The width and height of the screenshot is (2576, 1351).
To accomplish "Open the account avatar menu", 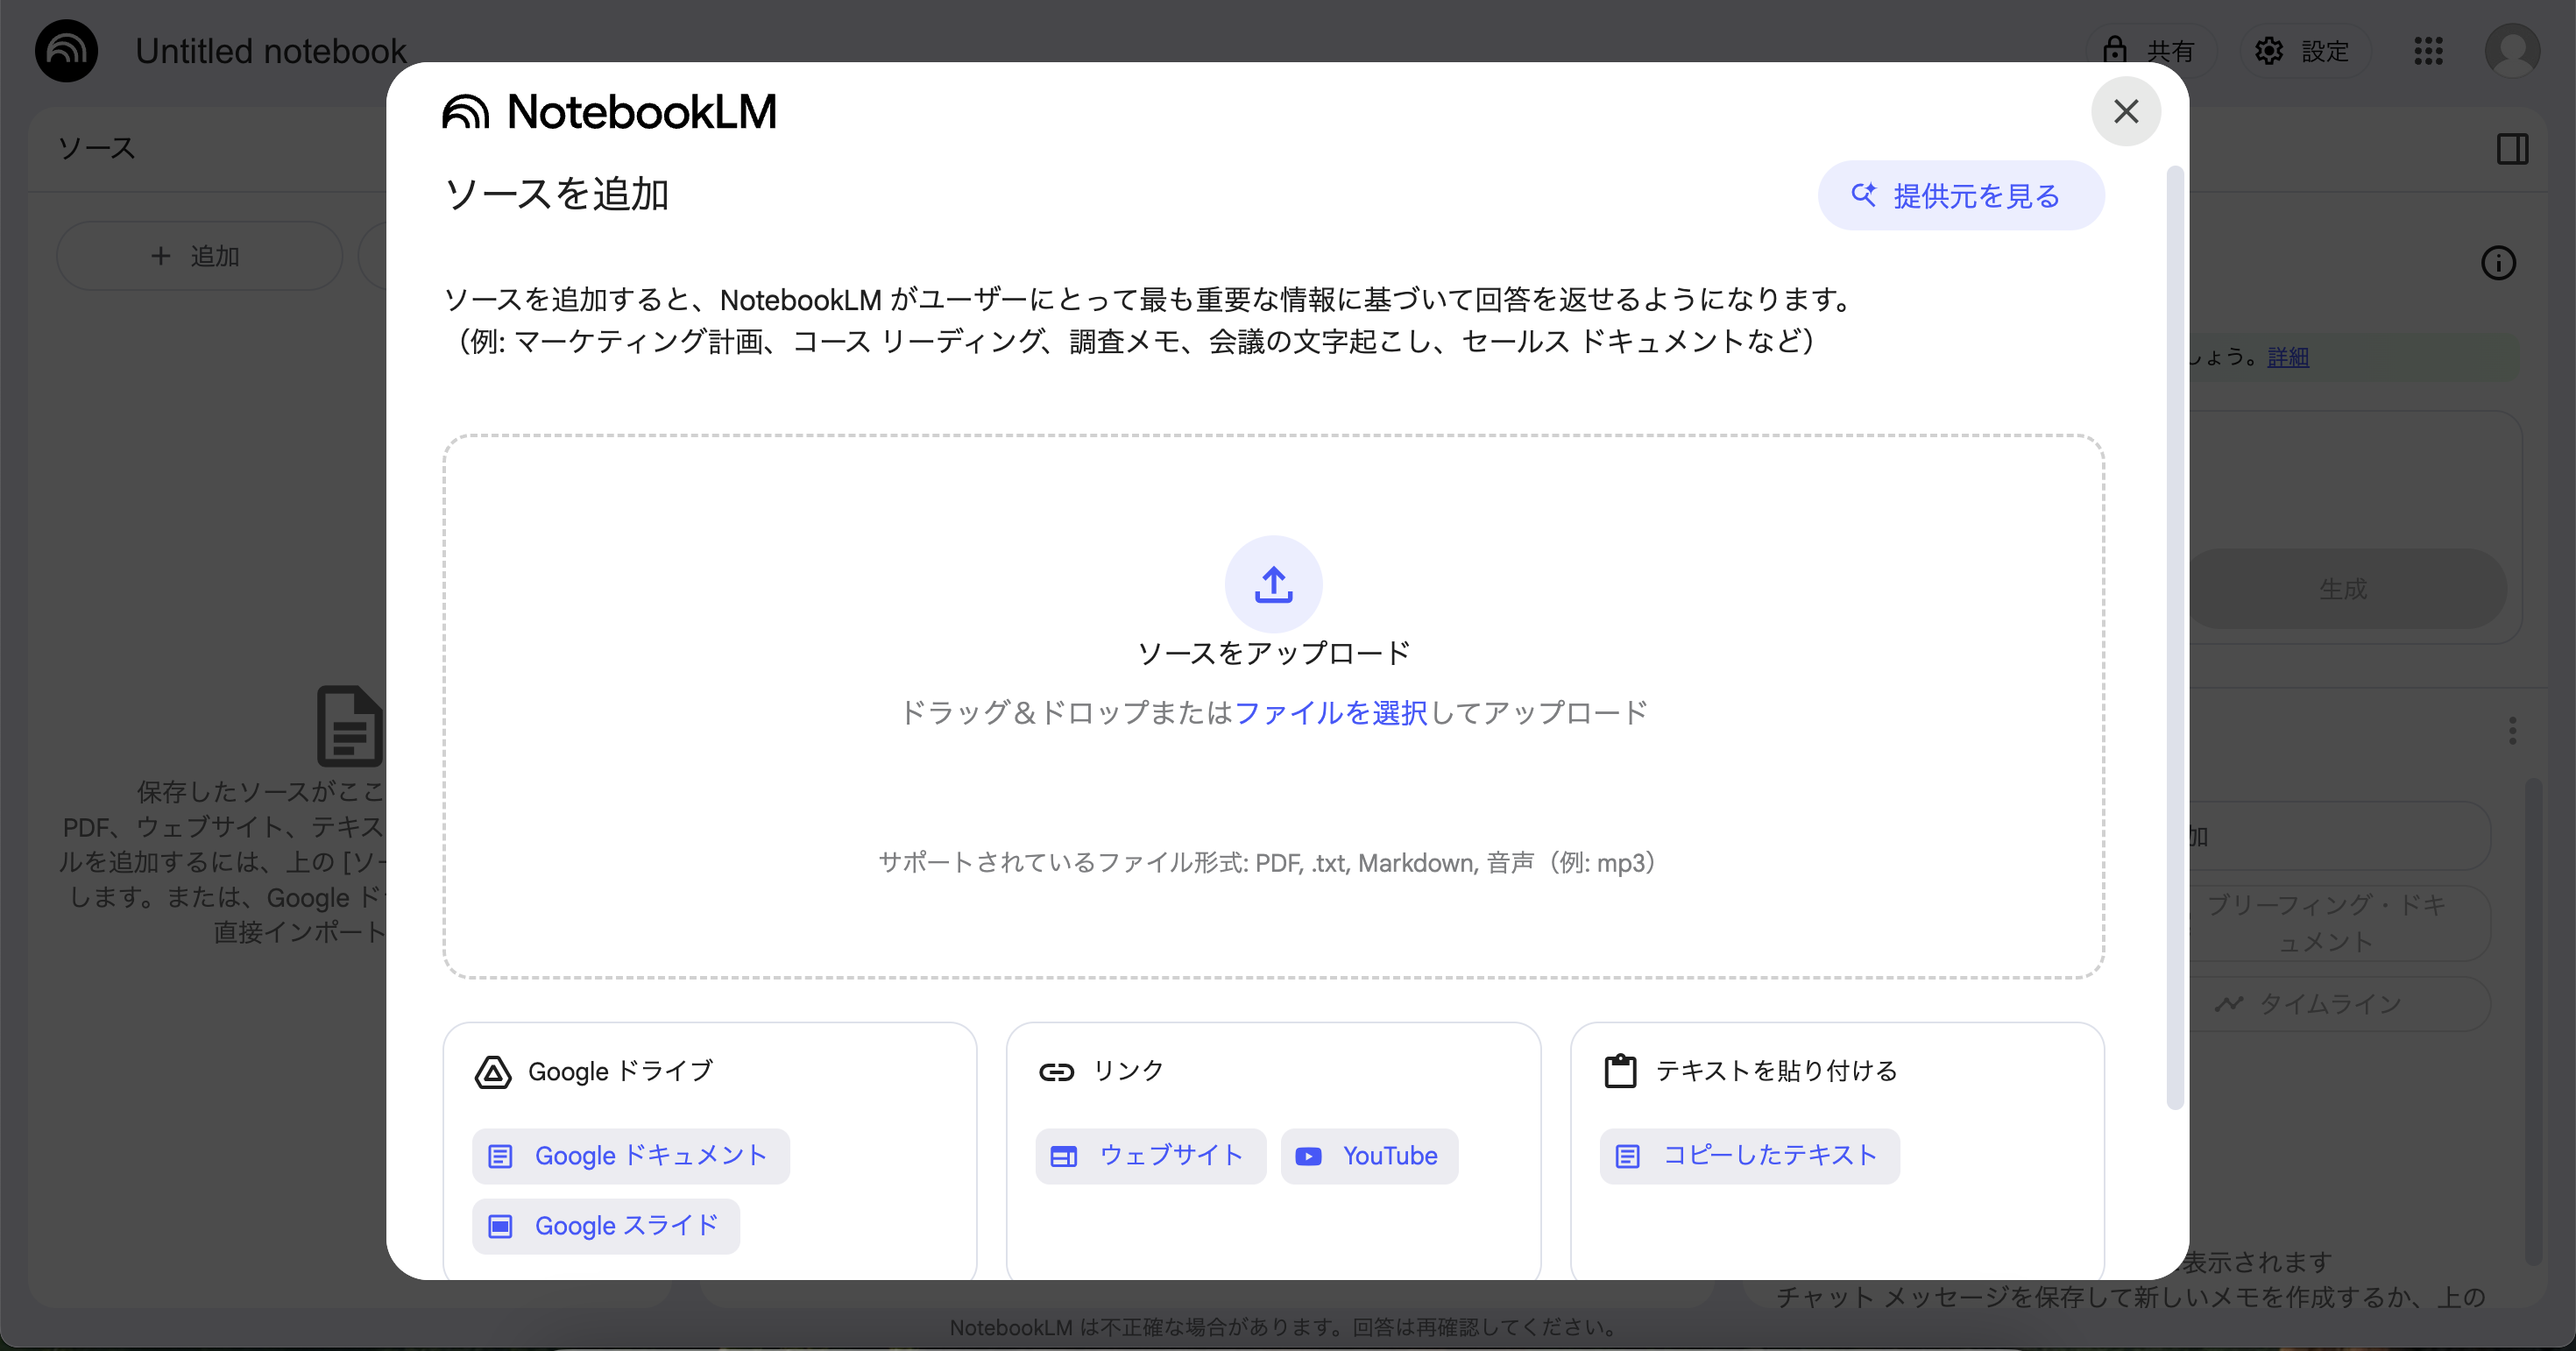I will (2512, 50).
